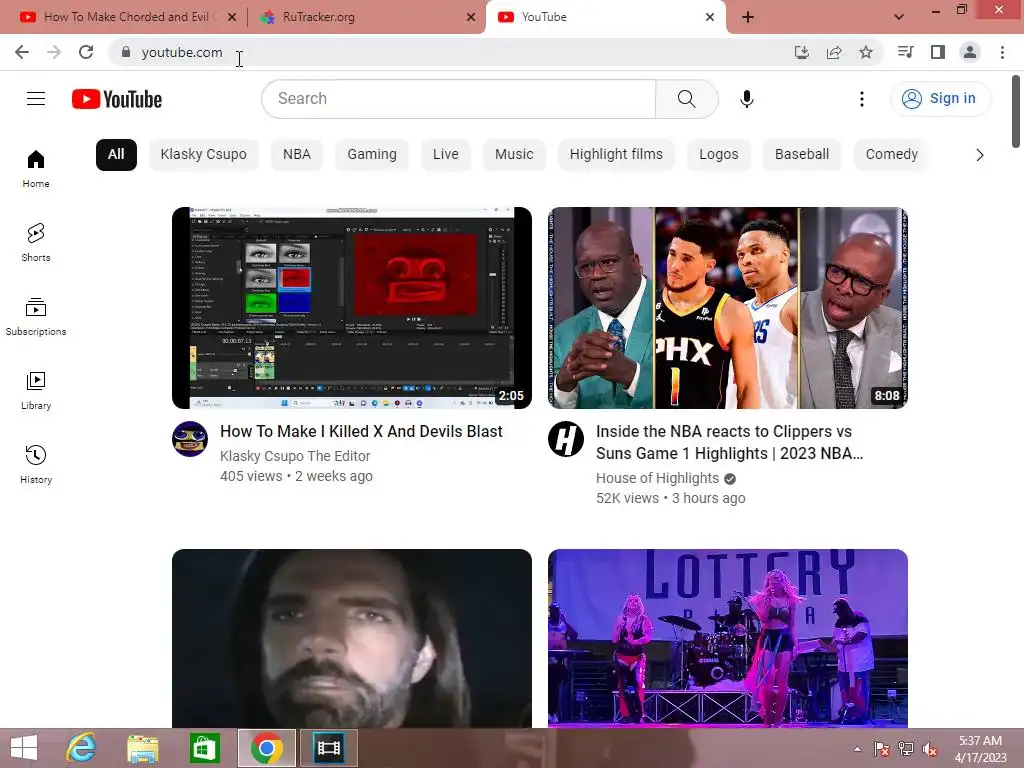
Task: Open Inside the NBA reacts video title
Action: (x=729, y=442)
